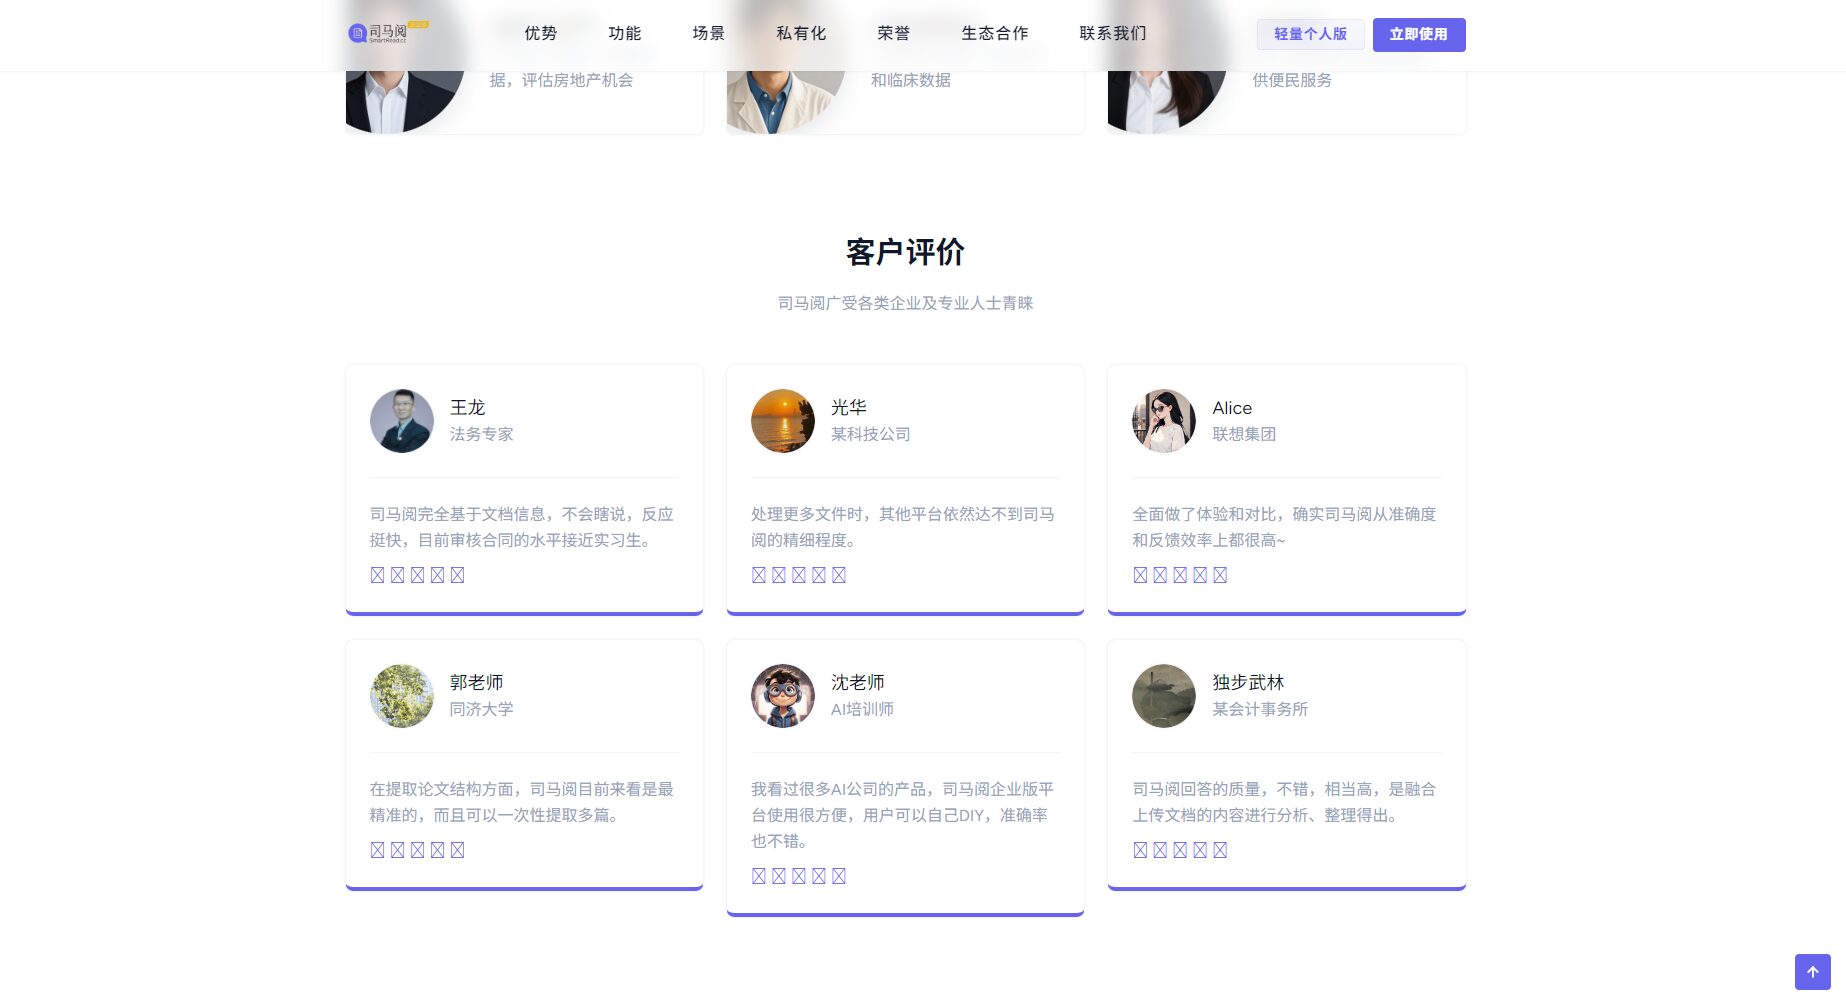Click 王龙's profile avatar
This screenshot has width=1846, height=1000.
(402, 421)
